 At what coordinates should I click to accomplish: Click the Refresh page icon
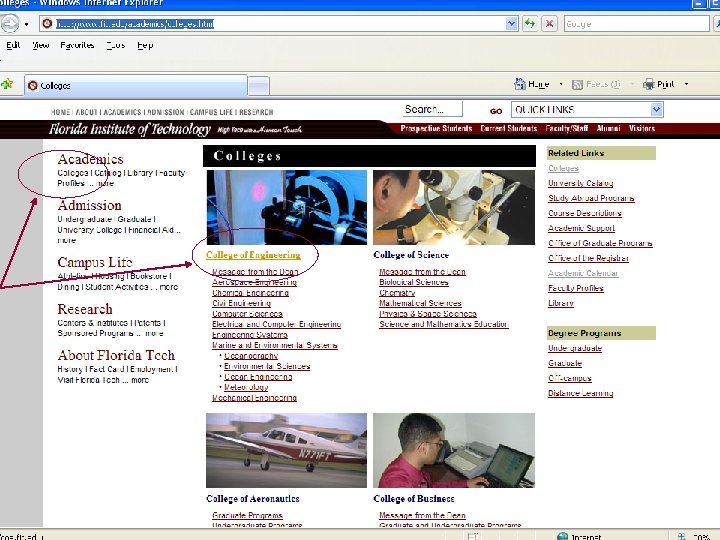pos(530,23)
